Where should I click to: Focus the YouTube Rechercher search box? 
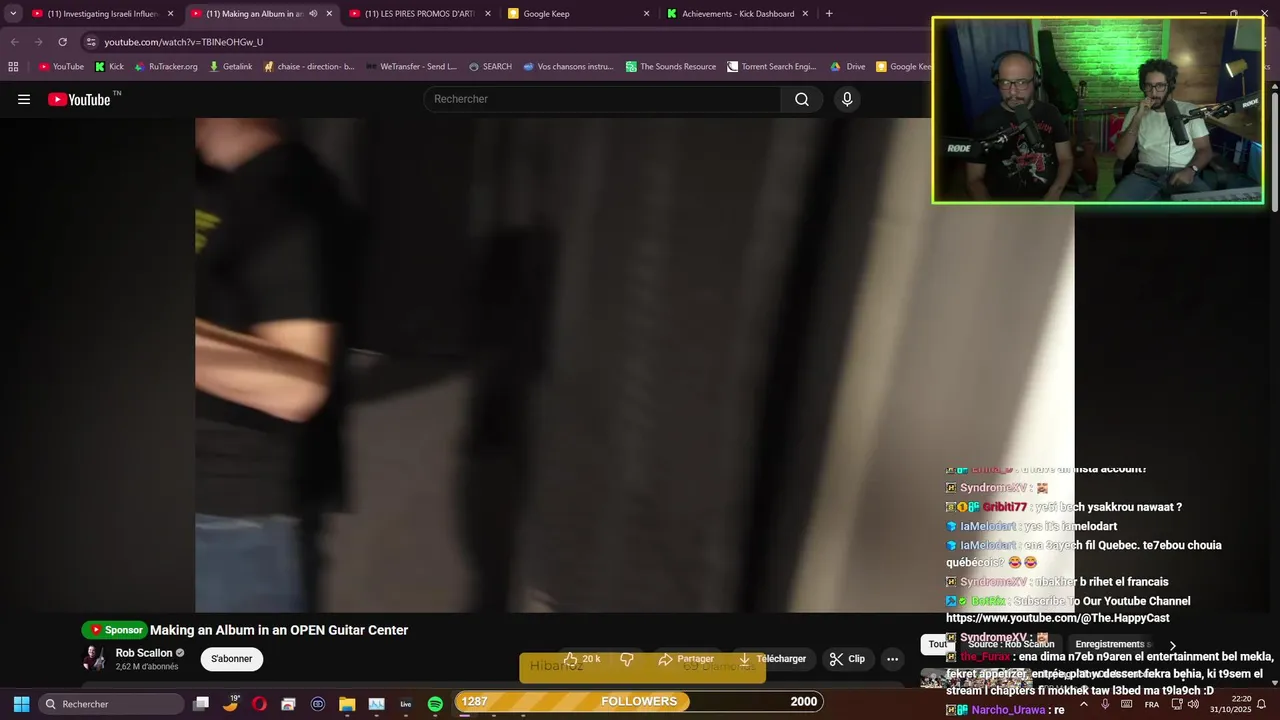602,99
